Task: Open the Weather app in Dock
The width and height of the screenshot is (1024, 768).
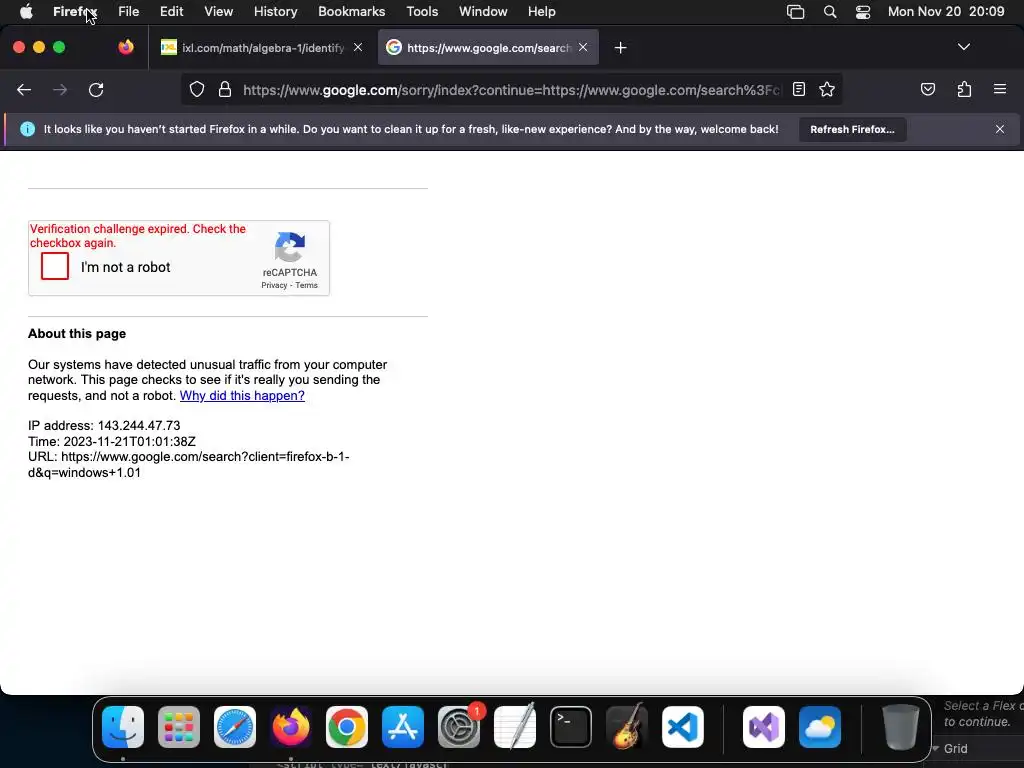Action: [820, 727]
